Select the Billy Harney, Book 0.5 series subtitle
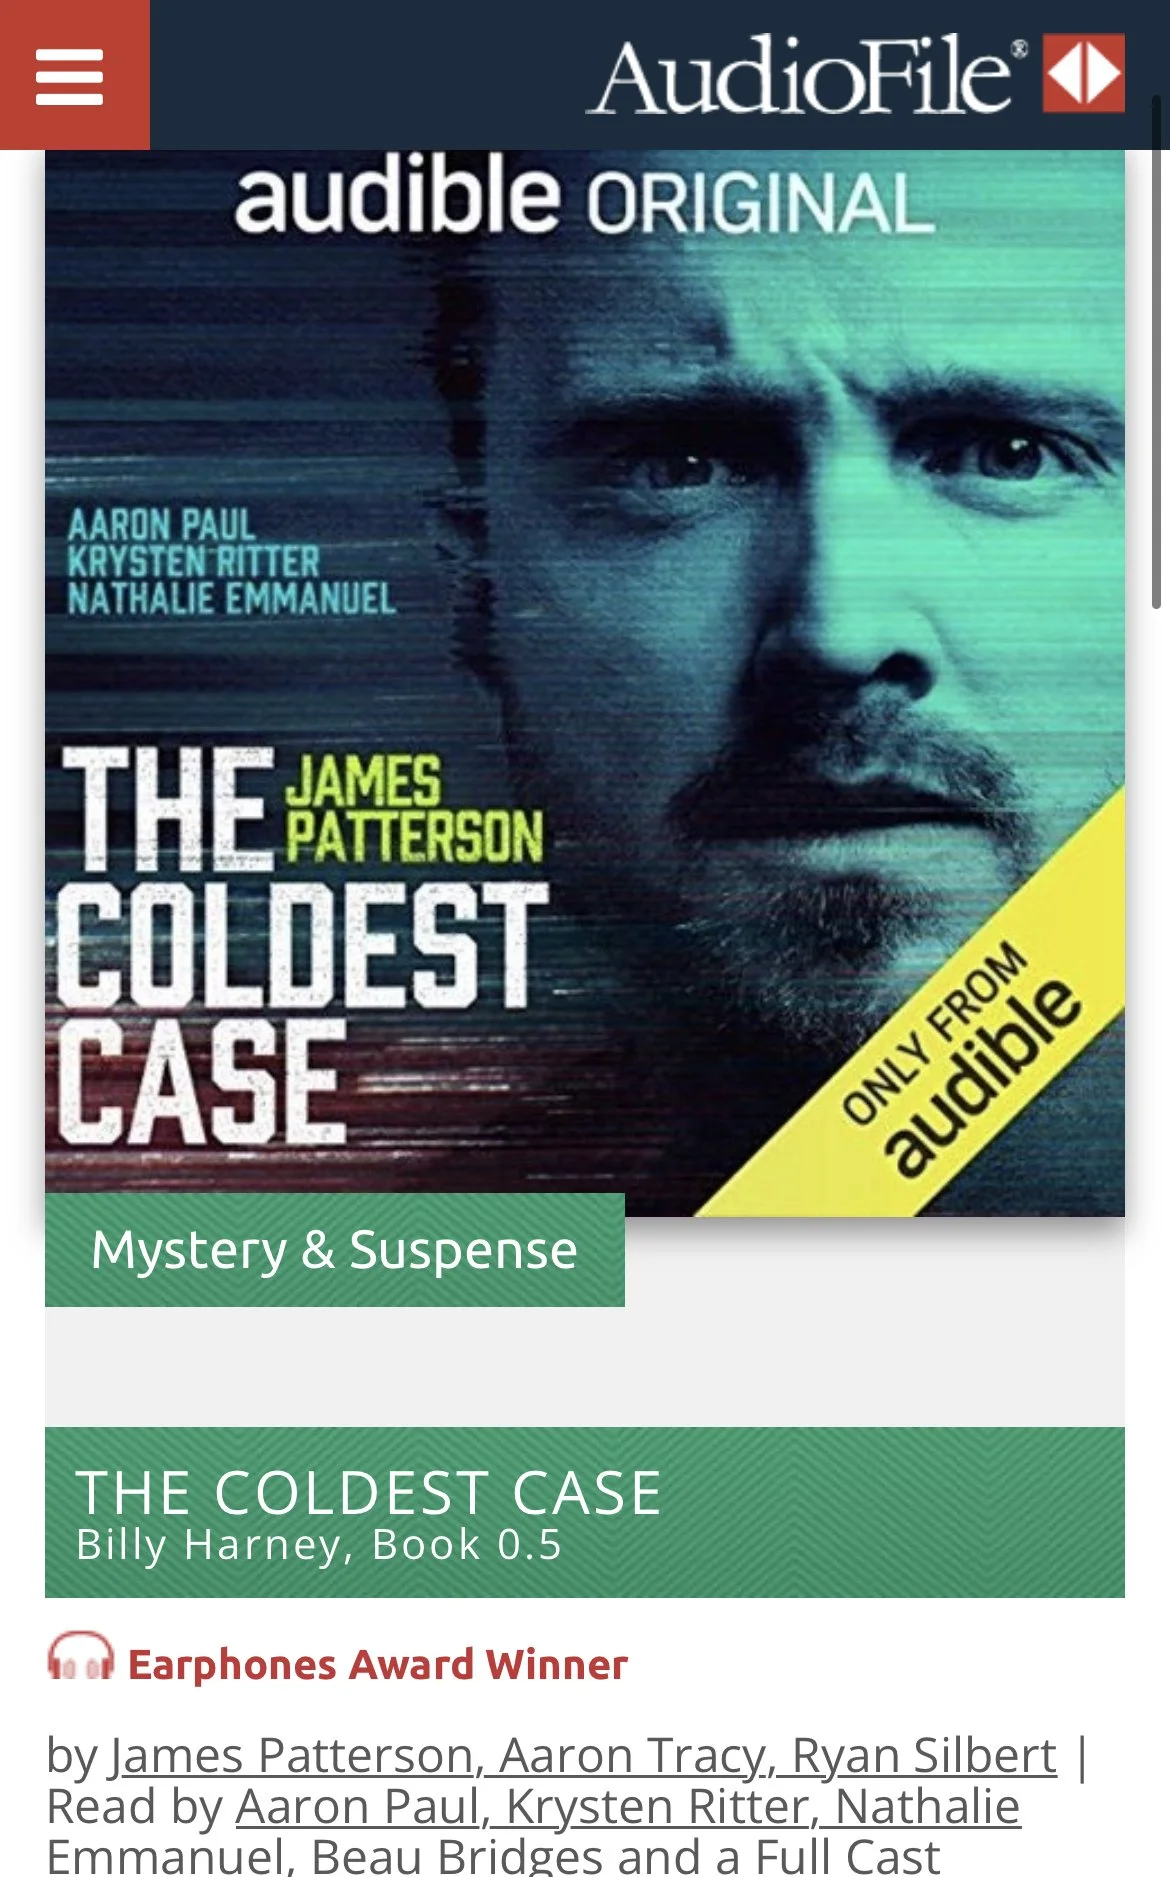This screenshot has height=1877, width=1170. [319, 1545]
